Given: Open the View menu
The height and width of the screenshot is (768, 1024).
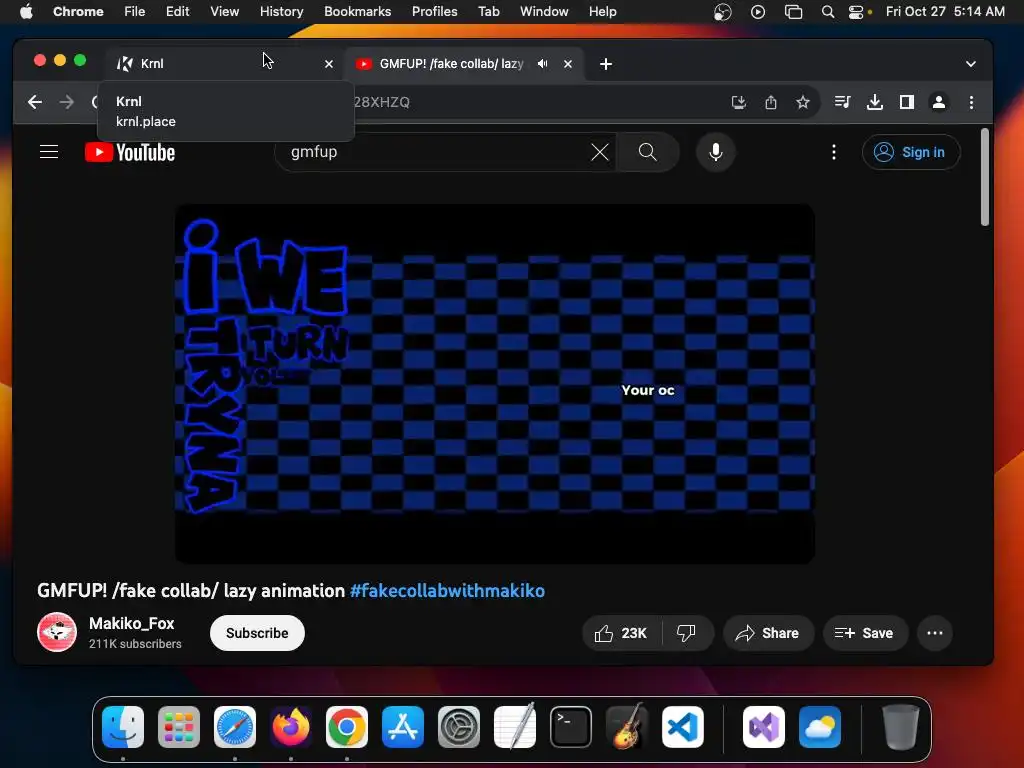Looking at the screenshot, I should (x=225, y=12).
